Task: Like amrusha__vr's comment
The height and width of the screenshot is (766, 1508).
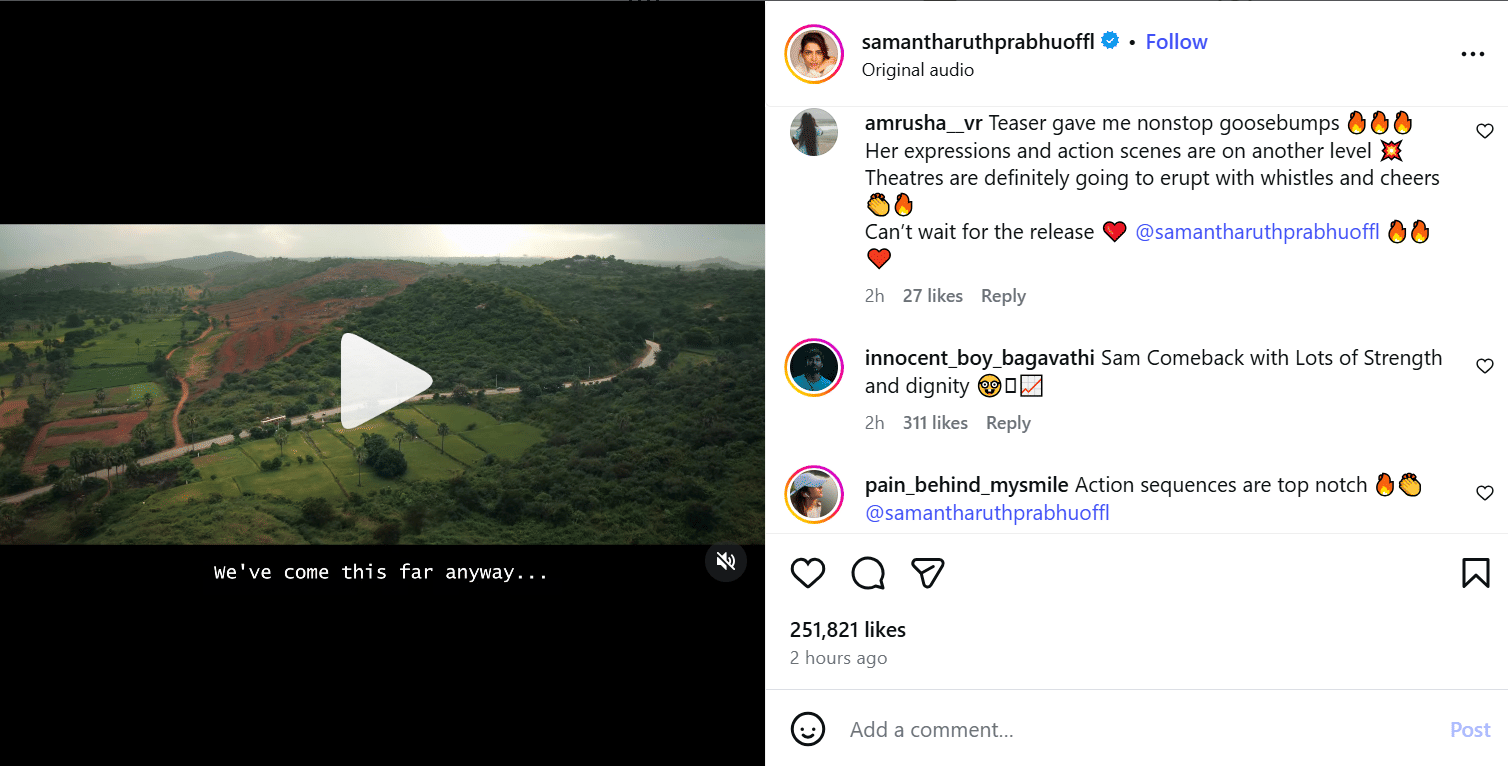Action: 1485,131
